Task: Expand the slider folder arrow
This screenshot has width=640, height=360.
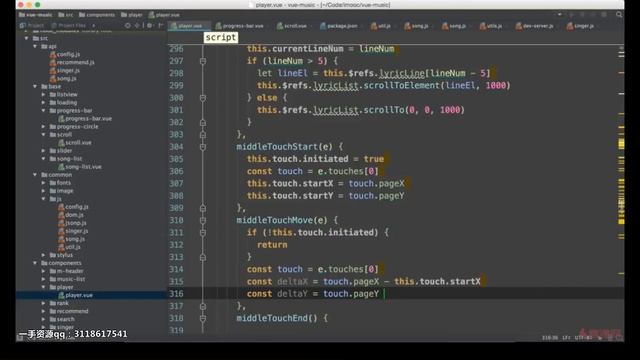Action: pyautogui.click(x=43, y=151)
